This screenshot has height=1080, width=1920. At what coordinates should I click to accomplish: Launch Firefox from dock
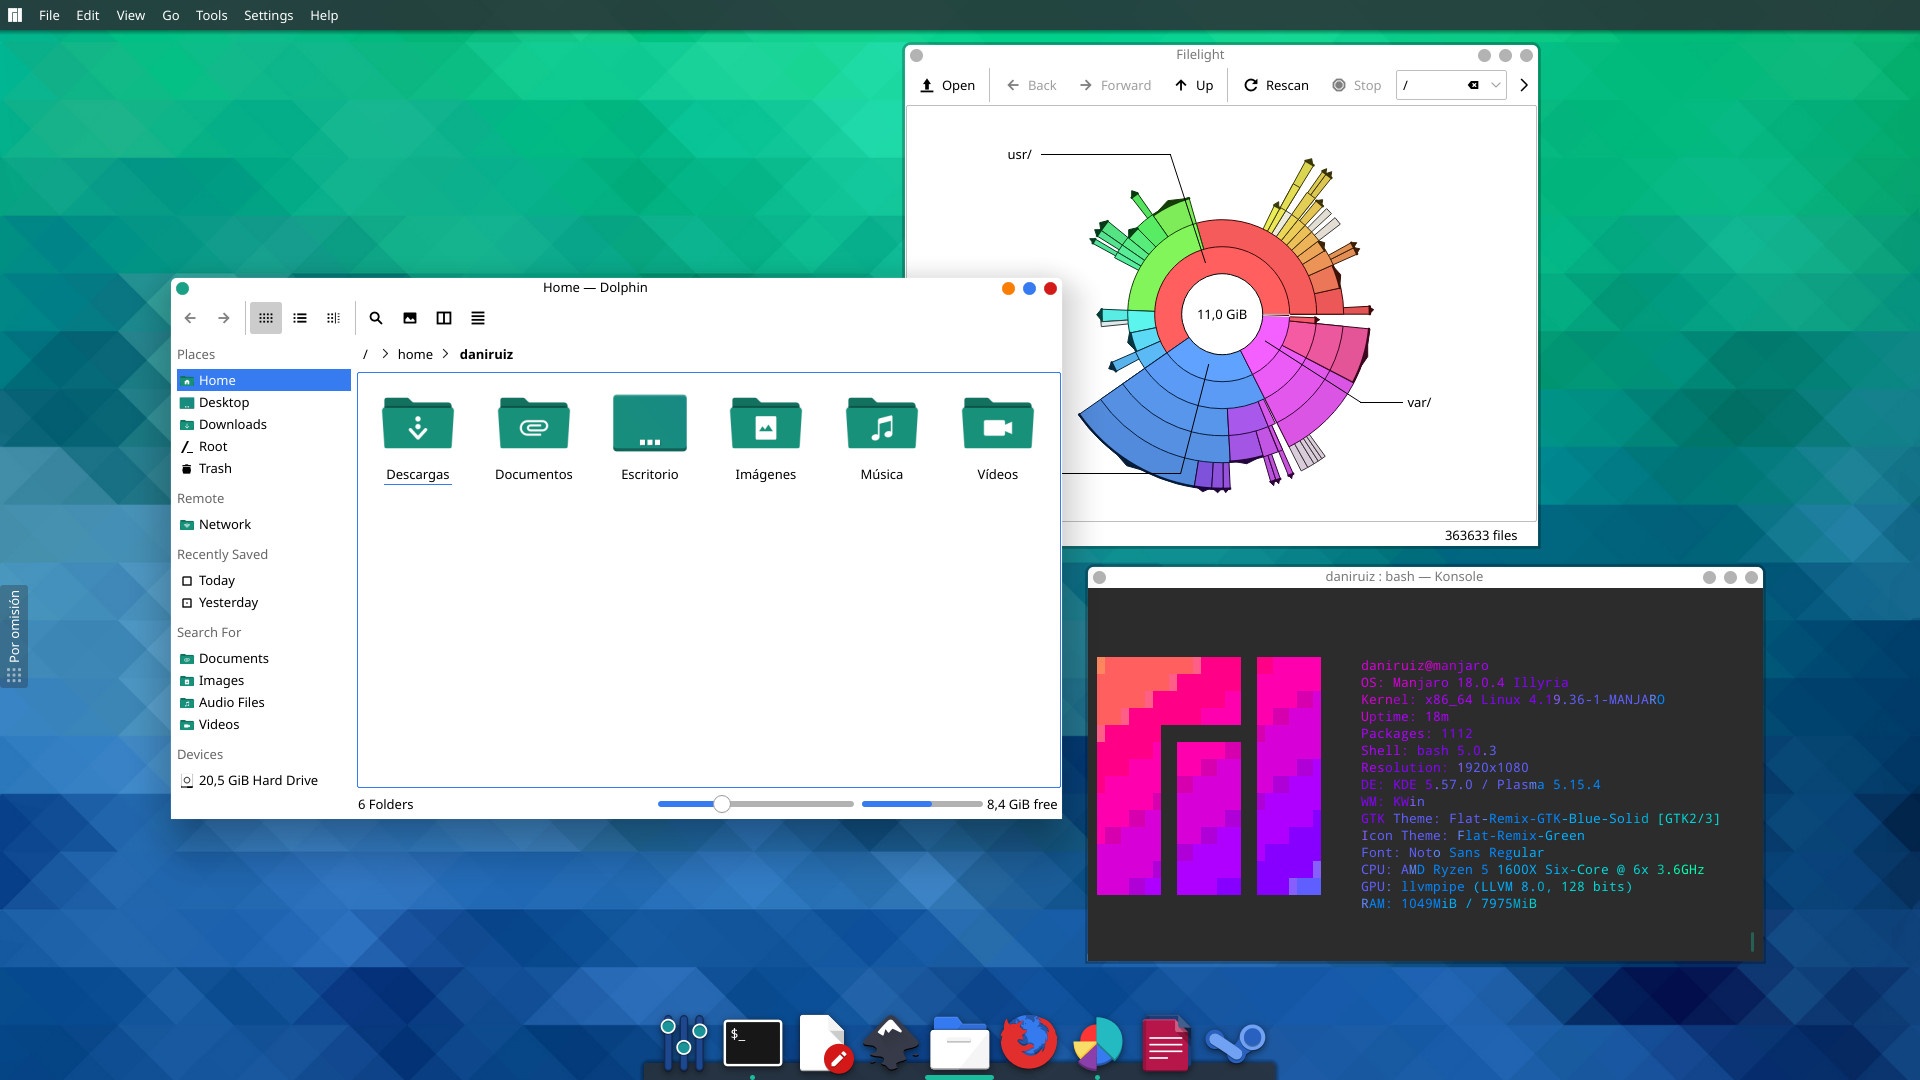click(x=1029, y=1042)
